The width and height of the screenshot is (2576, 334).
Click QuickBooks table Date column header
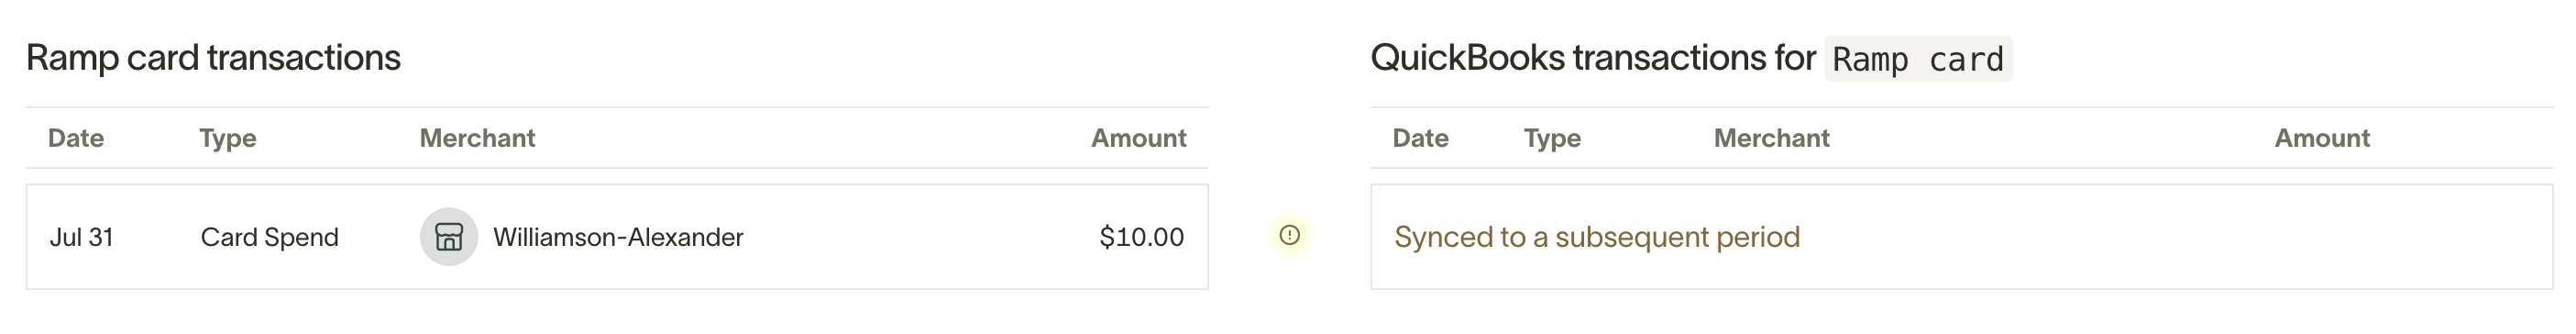click(x=1420, y=138)
